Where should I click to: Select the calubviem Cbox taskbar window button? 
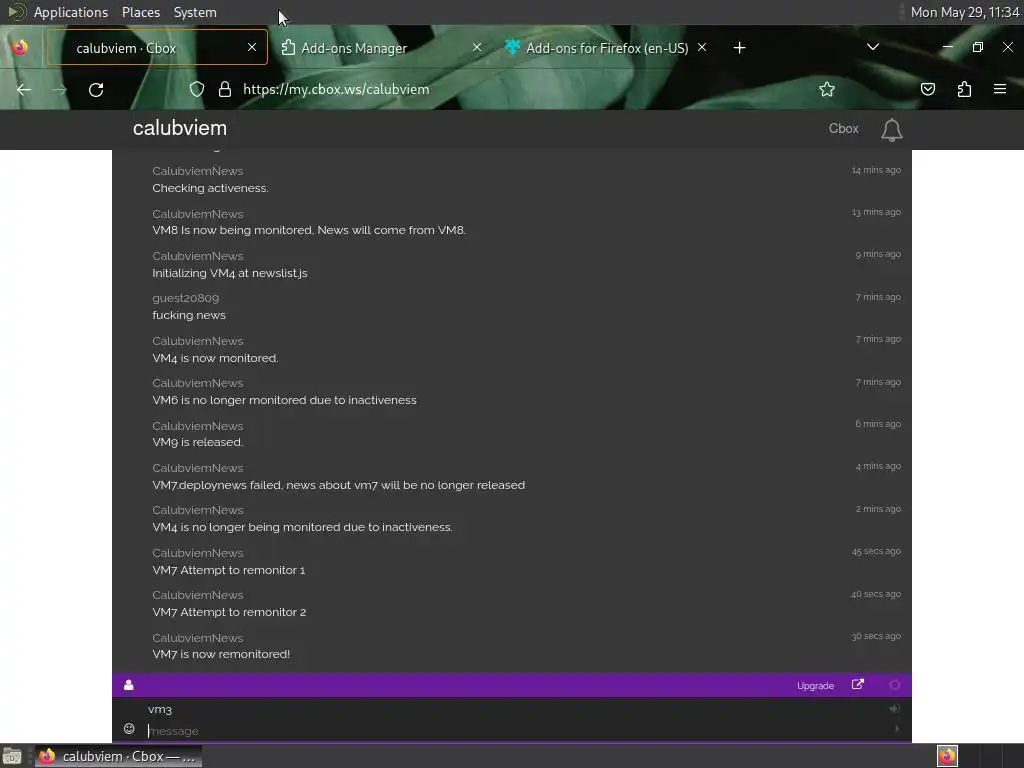click(x=118, y=756)
